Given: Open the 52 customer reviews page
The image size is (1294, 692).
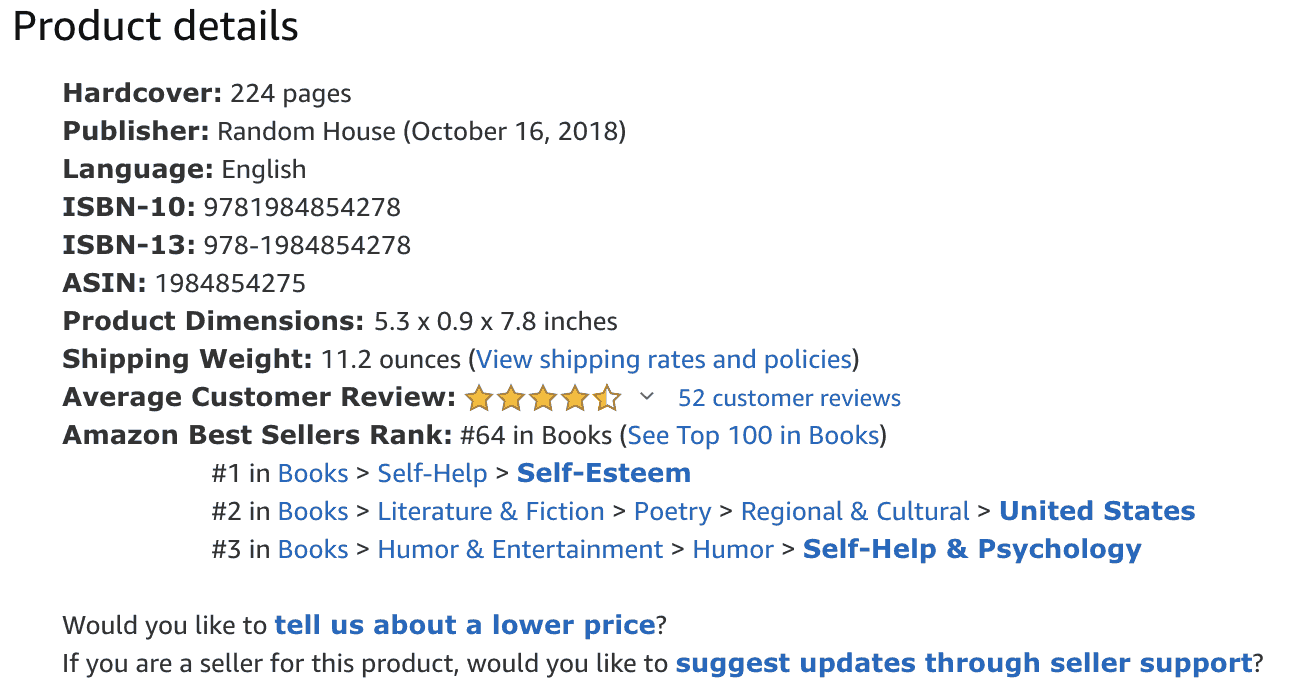Looking at the screenshot, I should click(789, 398).
